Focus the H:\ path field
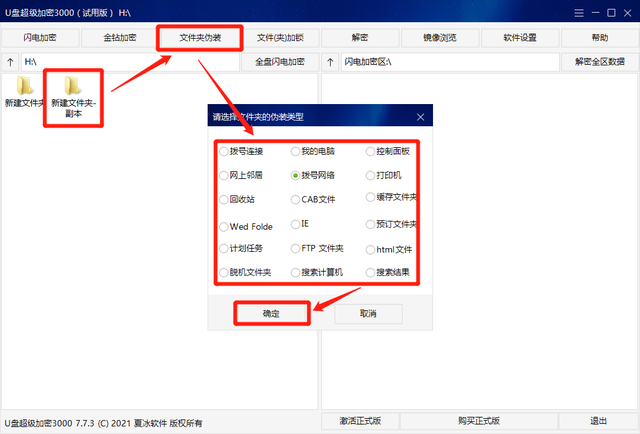640x434 pixels. pos(130,62)
